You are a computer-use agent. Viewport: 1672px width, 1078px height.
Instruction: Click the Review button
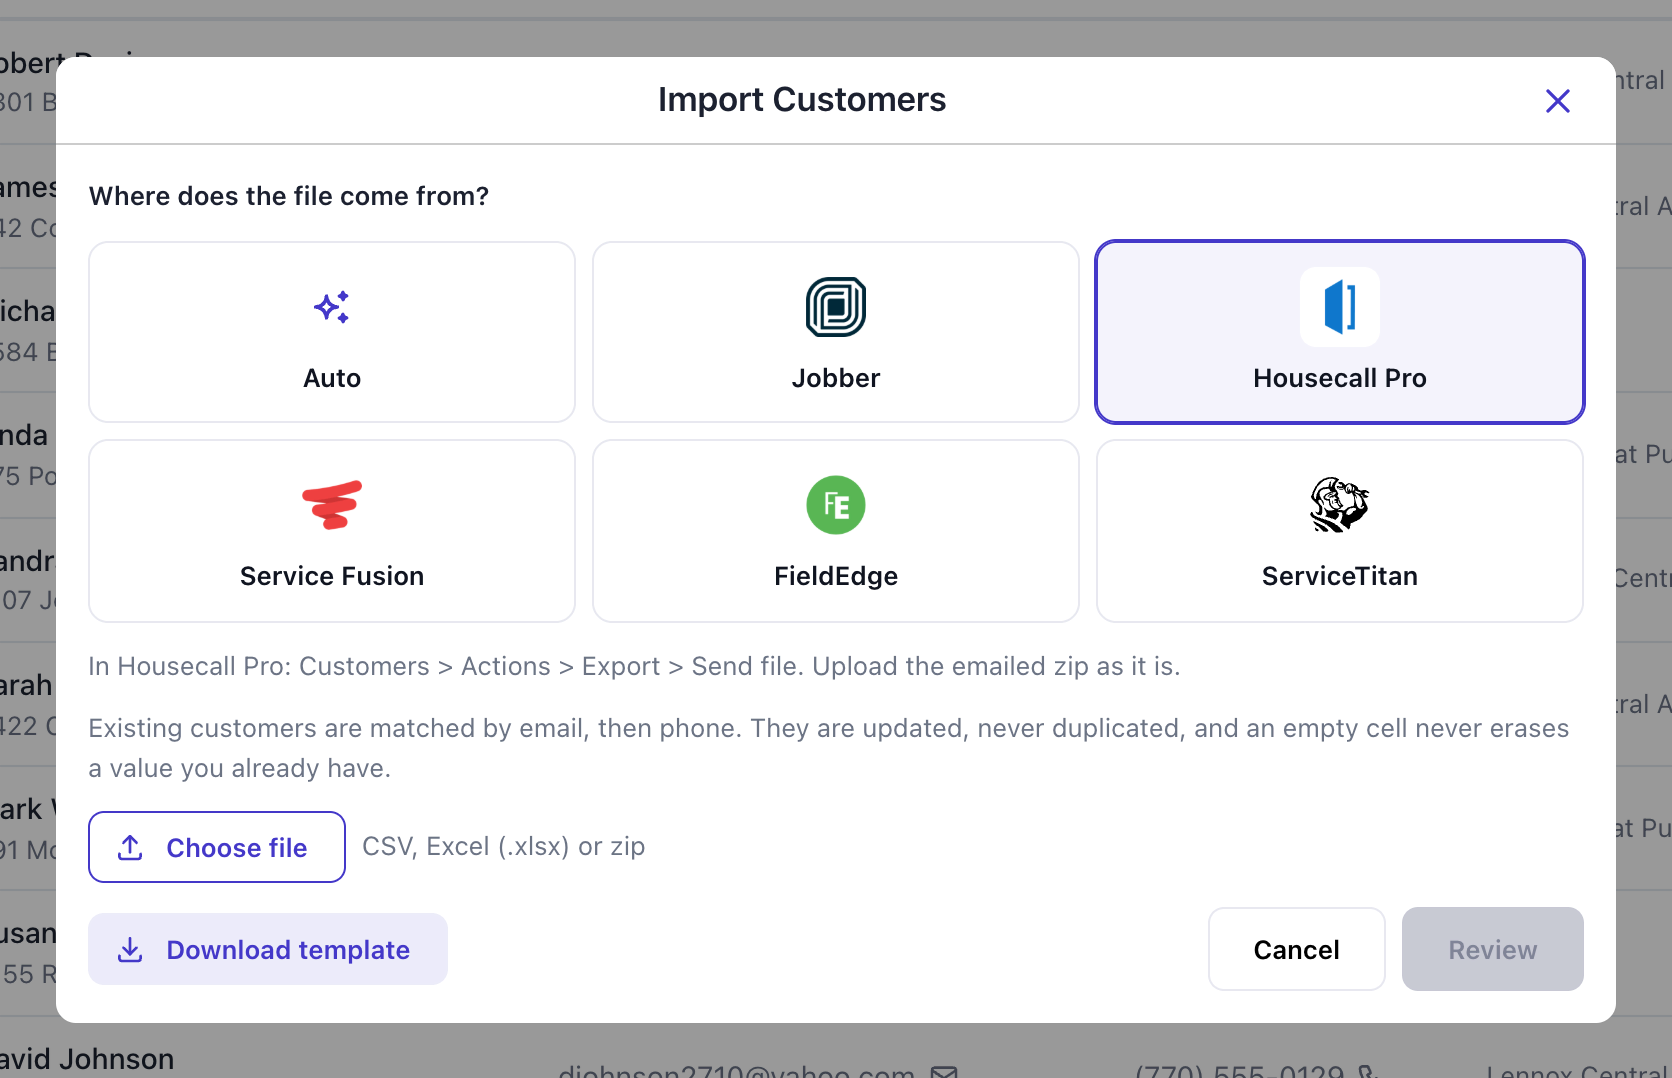pos(1493,950)
